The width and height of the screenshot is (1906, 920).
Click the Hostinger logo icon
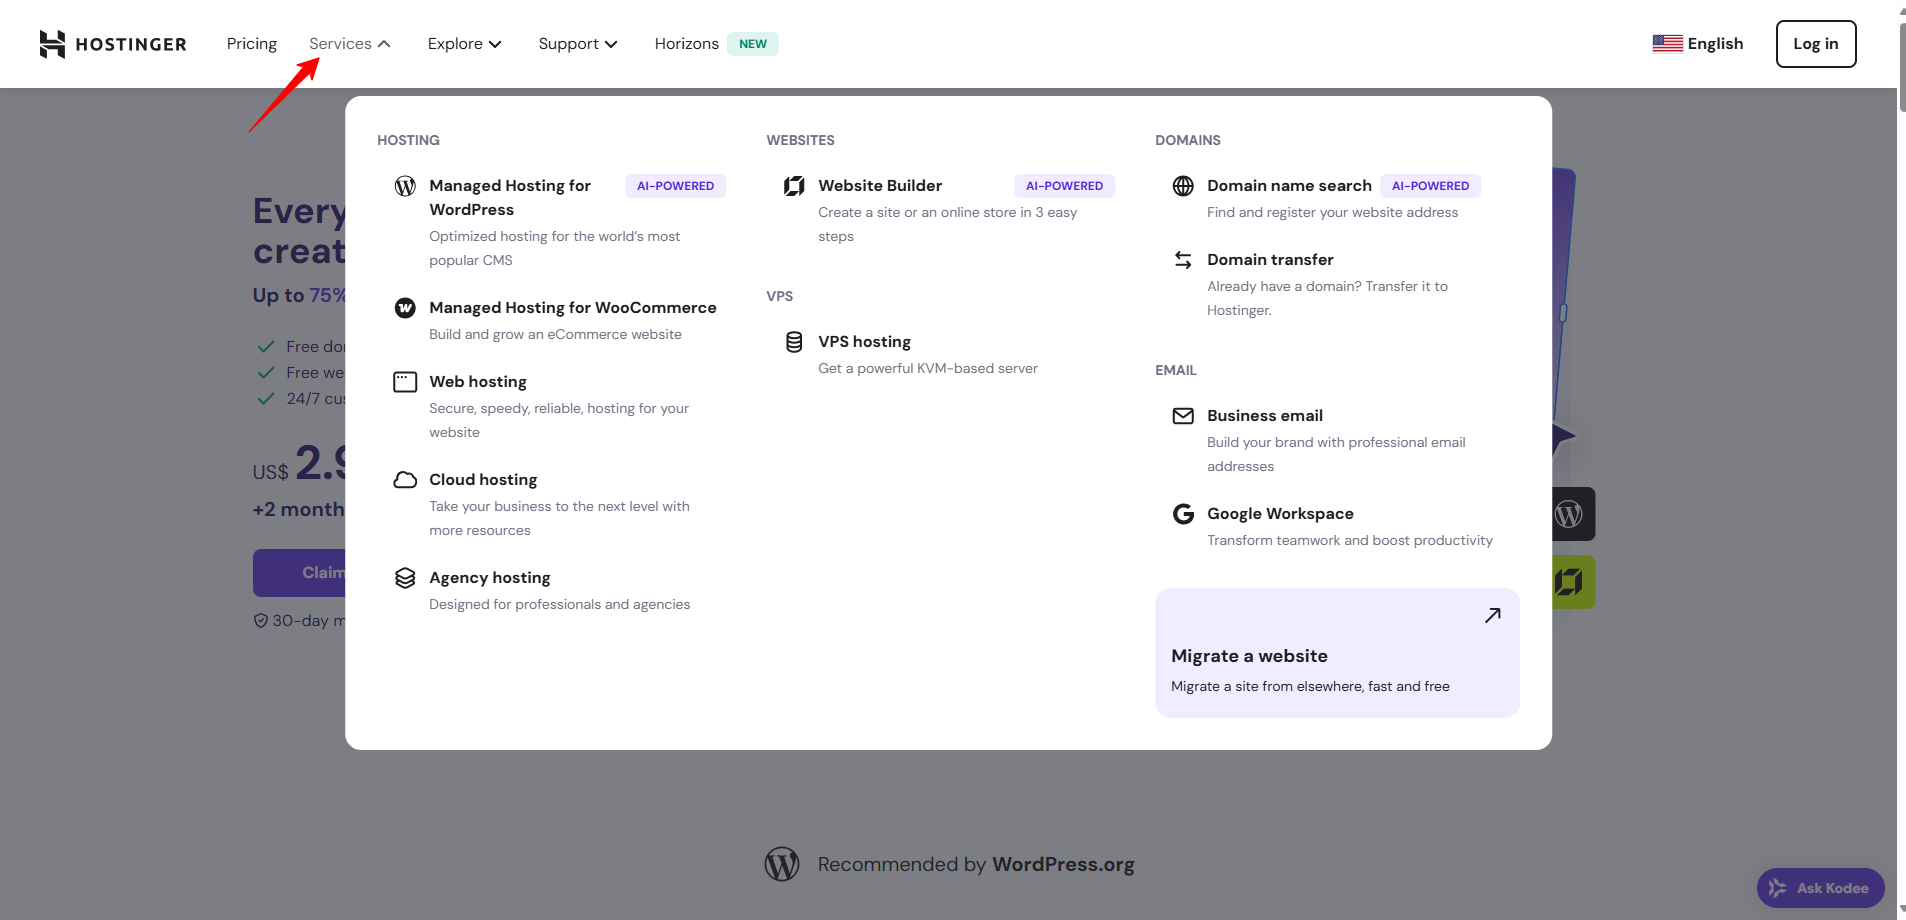(52, 44)
